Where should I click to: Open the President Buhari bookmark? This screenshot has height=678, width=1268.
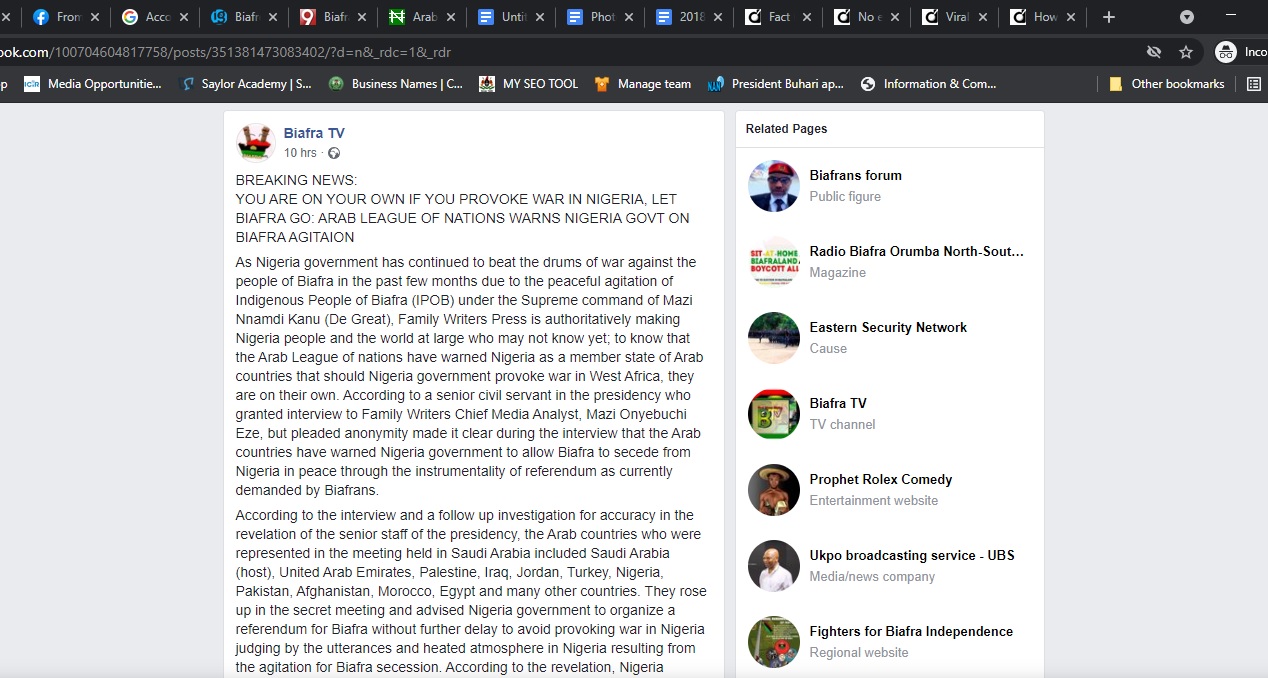point(776,84)
